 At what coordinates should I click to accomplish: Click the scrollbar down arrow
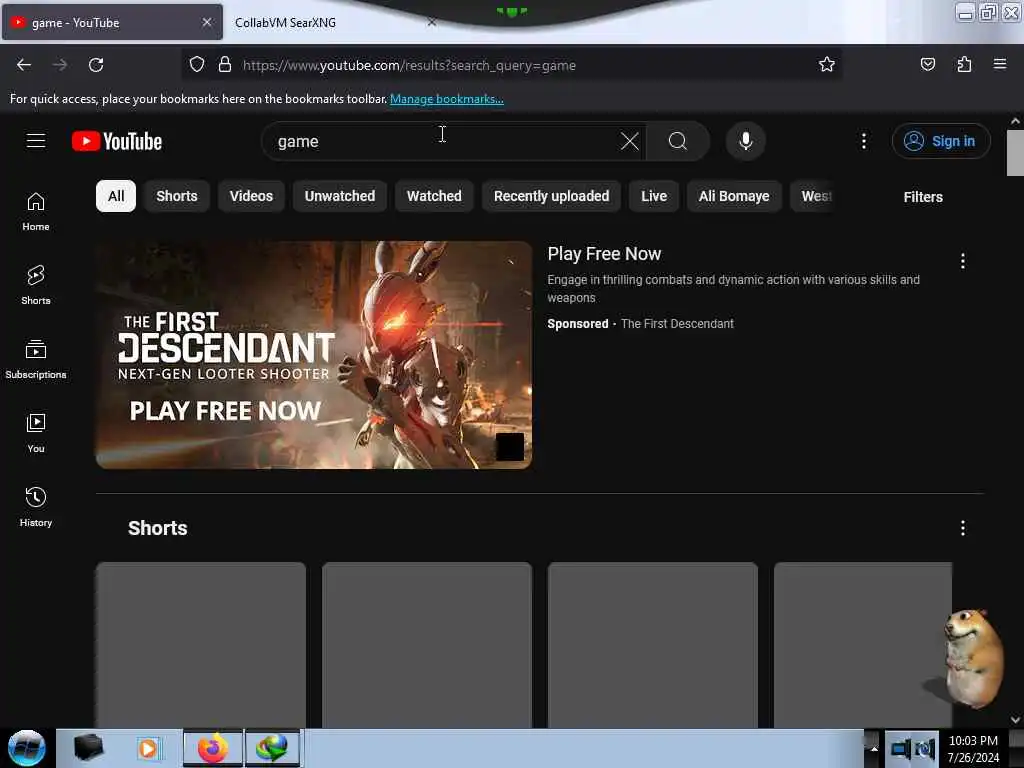point(1015,719)
